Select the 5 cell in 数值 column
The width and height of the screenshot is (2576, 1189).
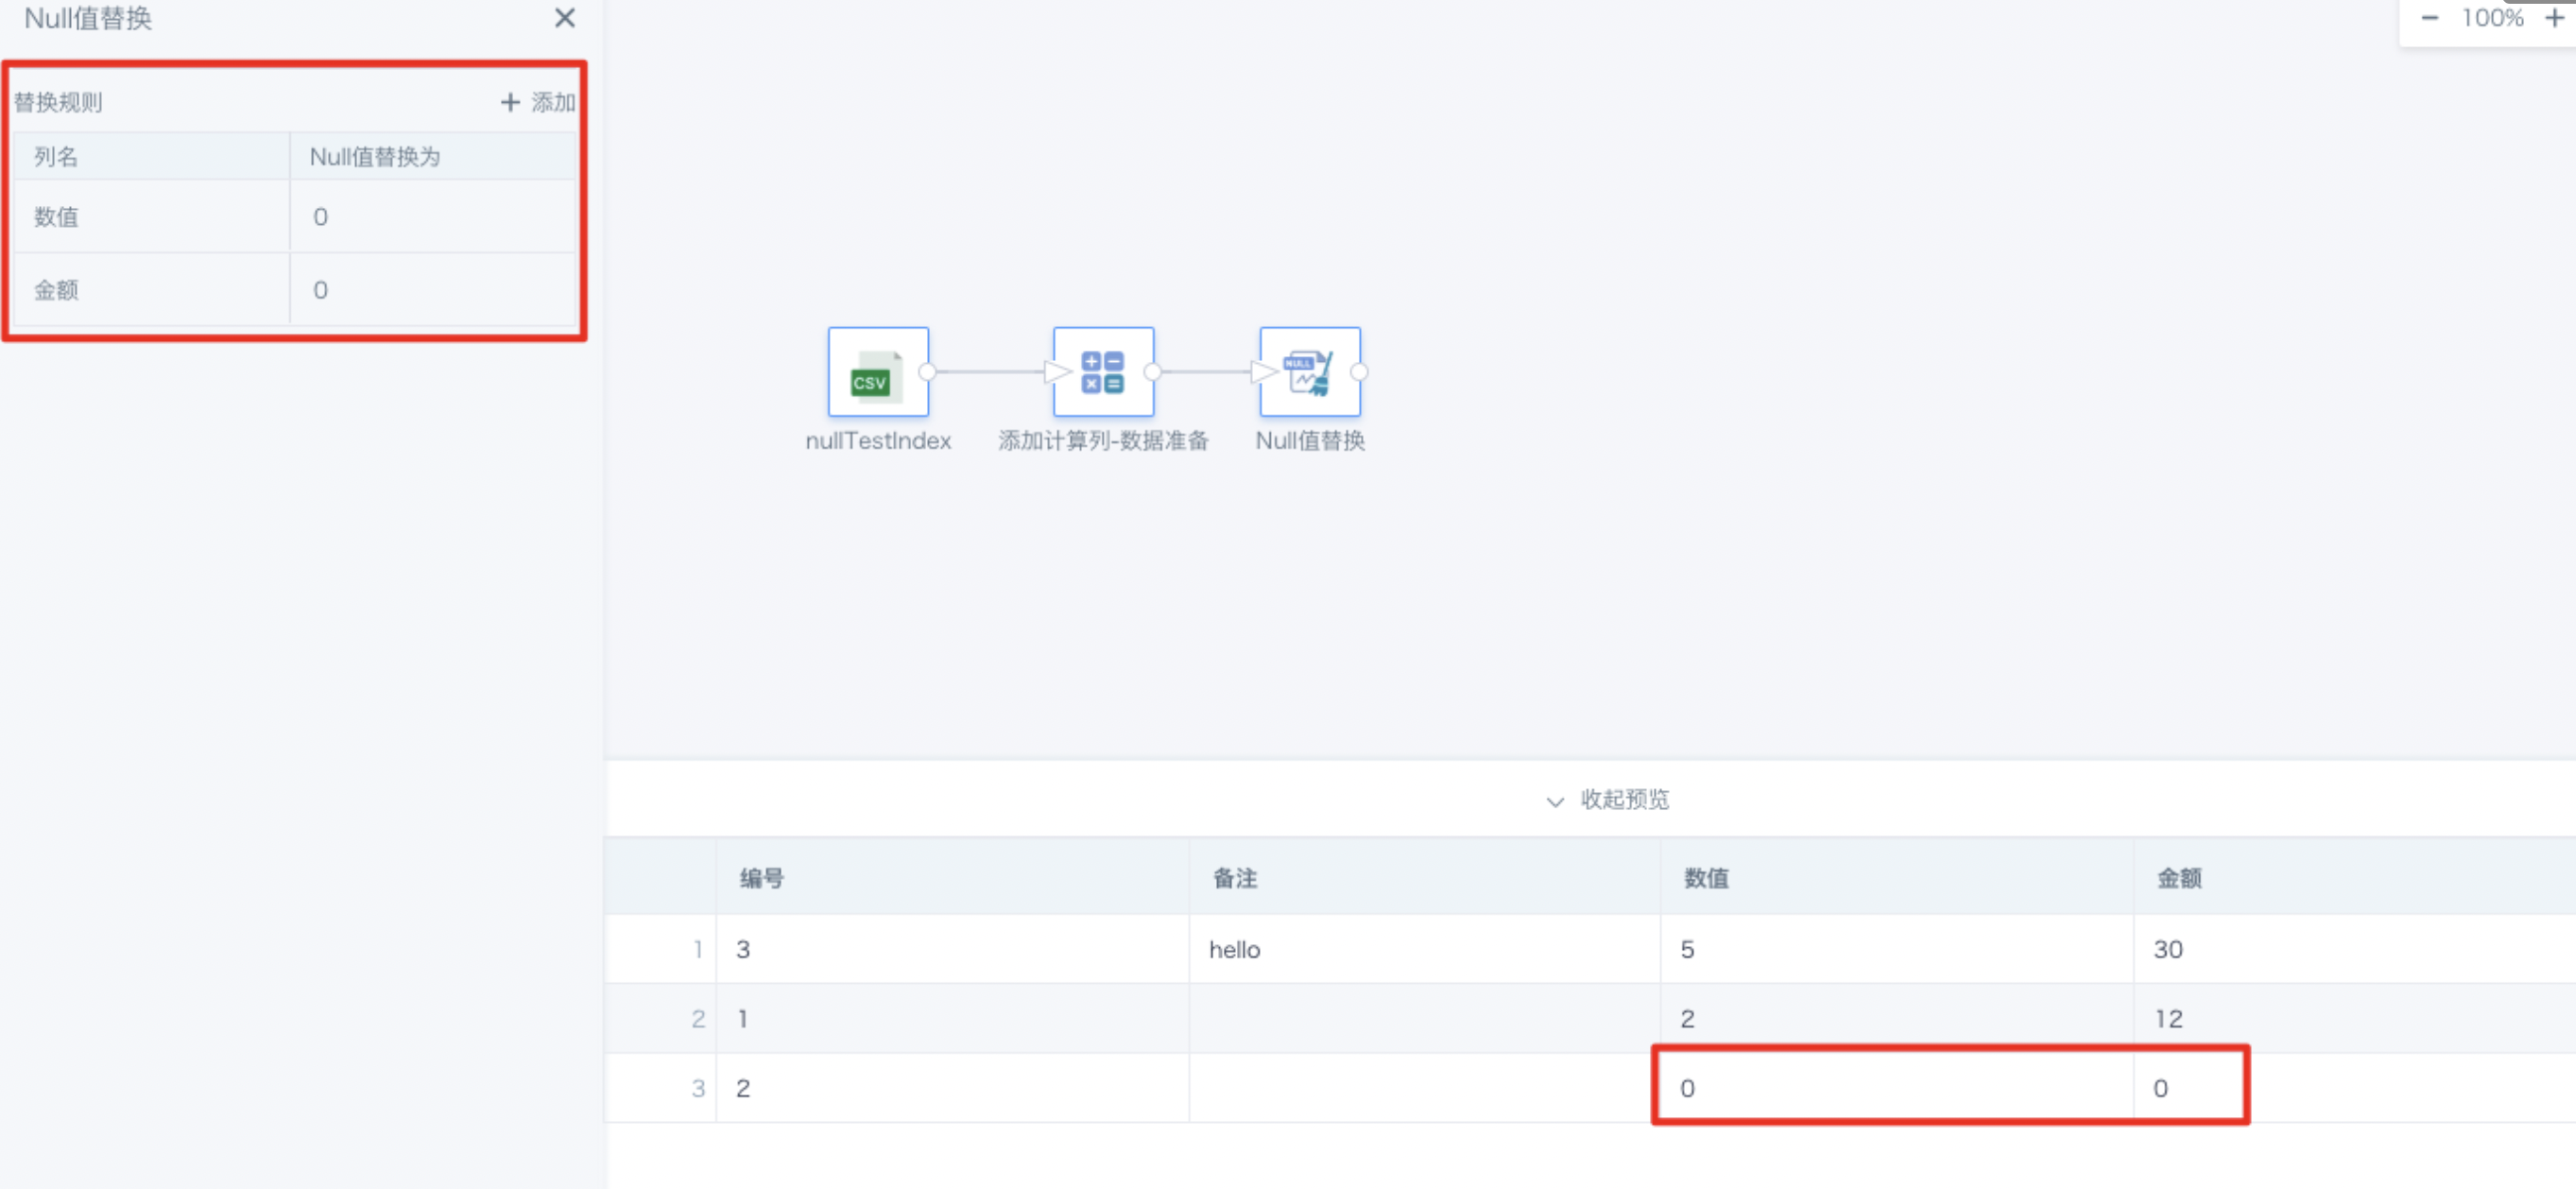pos(1897,949)
